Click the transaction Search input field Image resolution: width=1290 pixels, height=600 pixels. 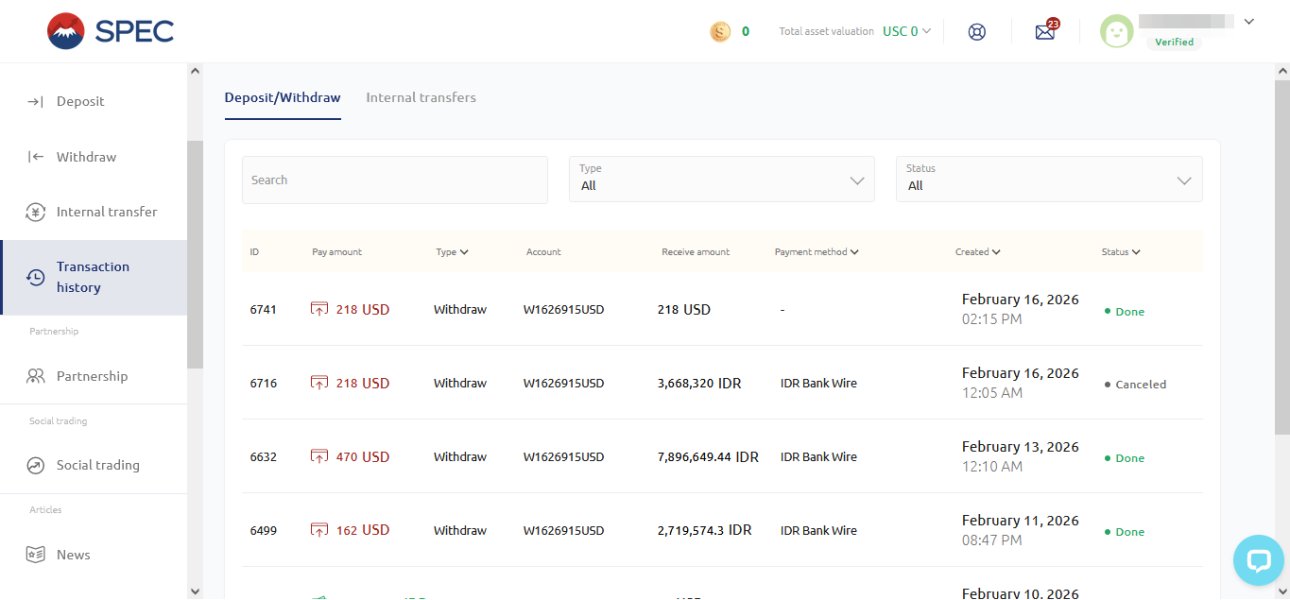tap(394, 180)
